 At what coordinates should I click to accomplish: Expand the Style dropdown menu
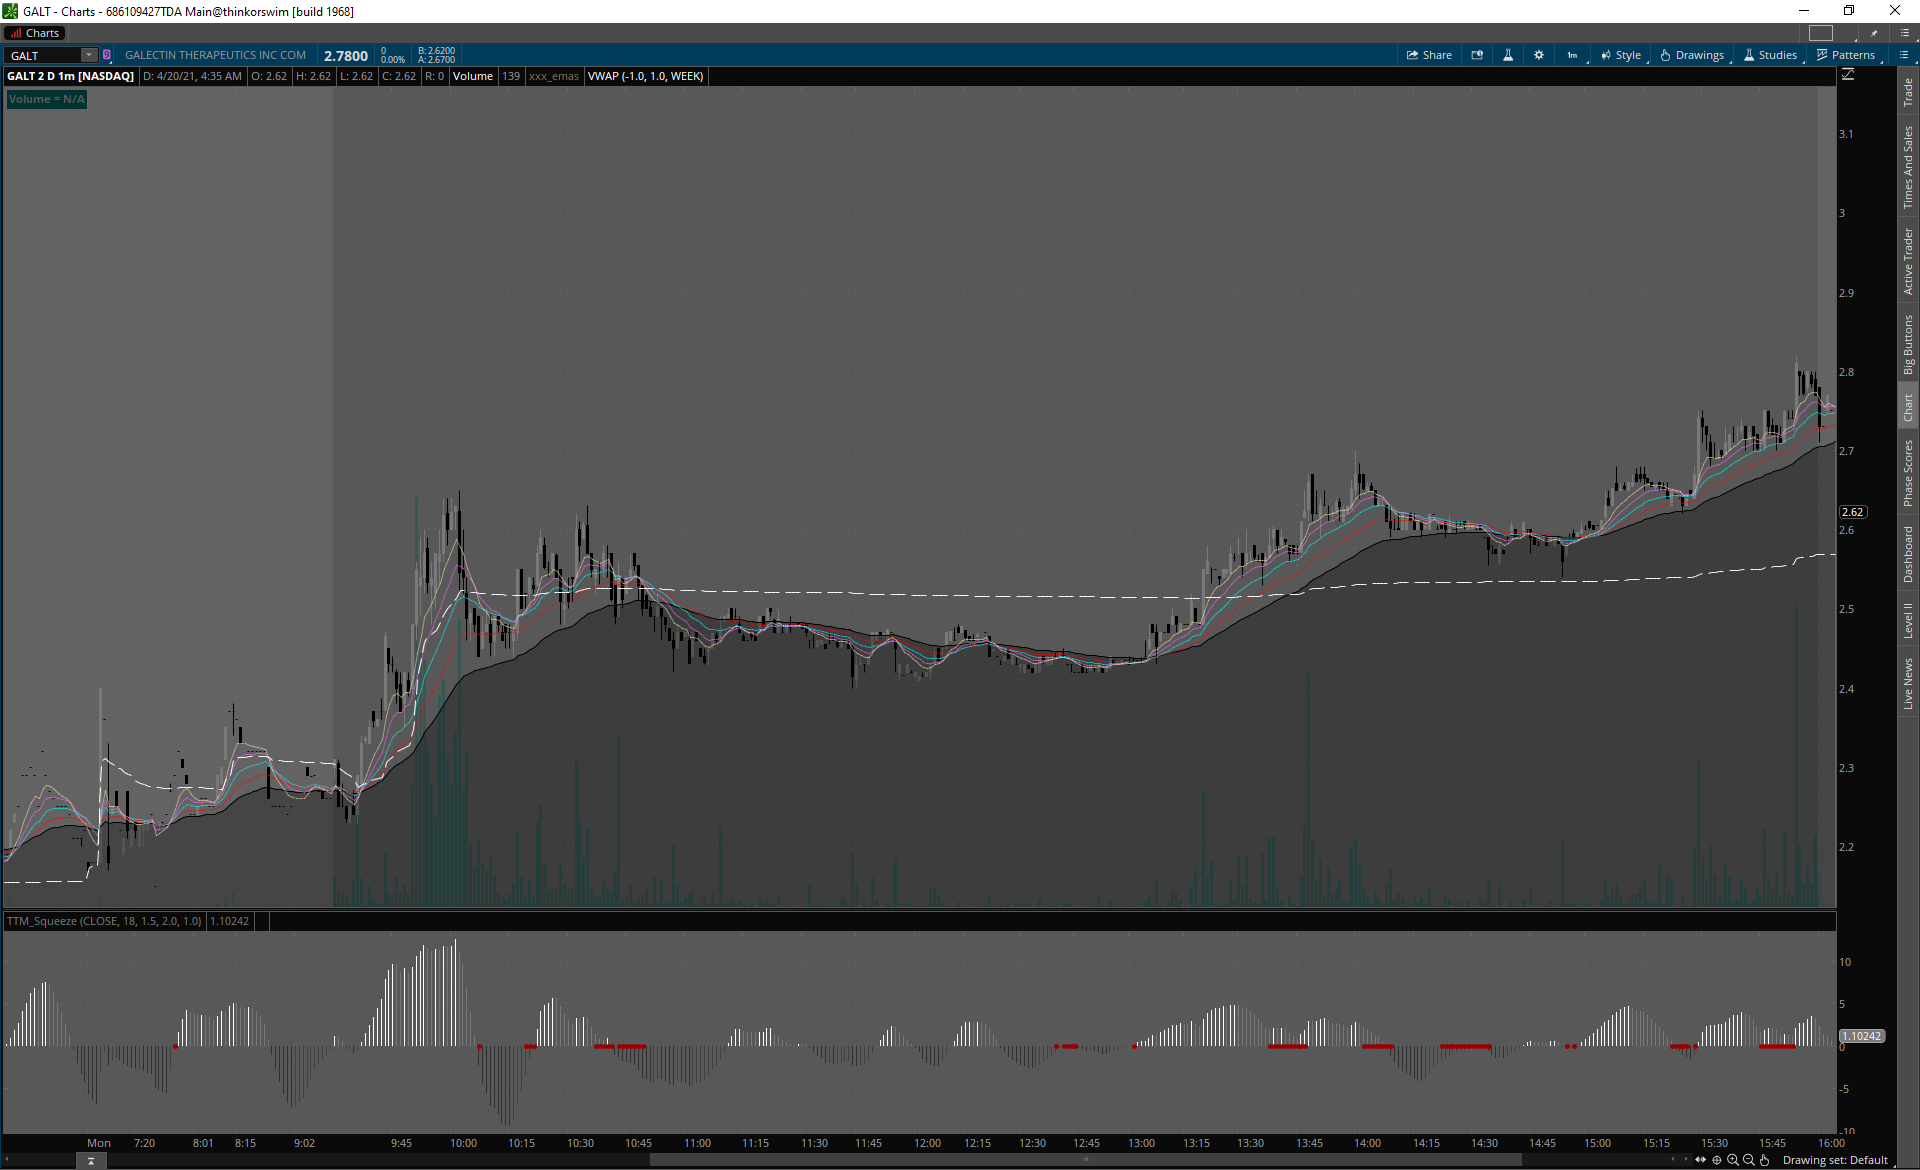click(1621, 55)
